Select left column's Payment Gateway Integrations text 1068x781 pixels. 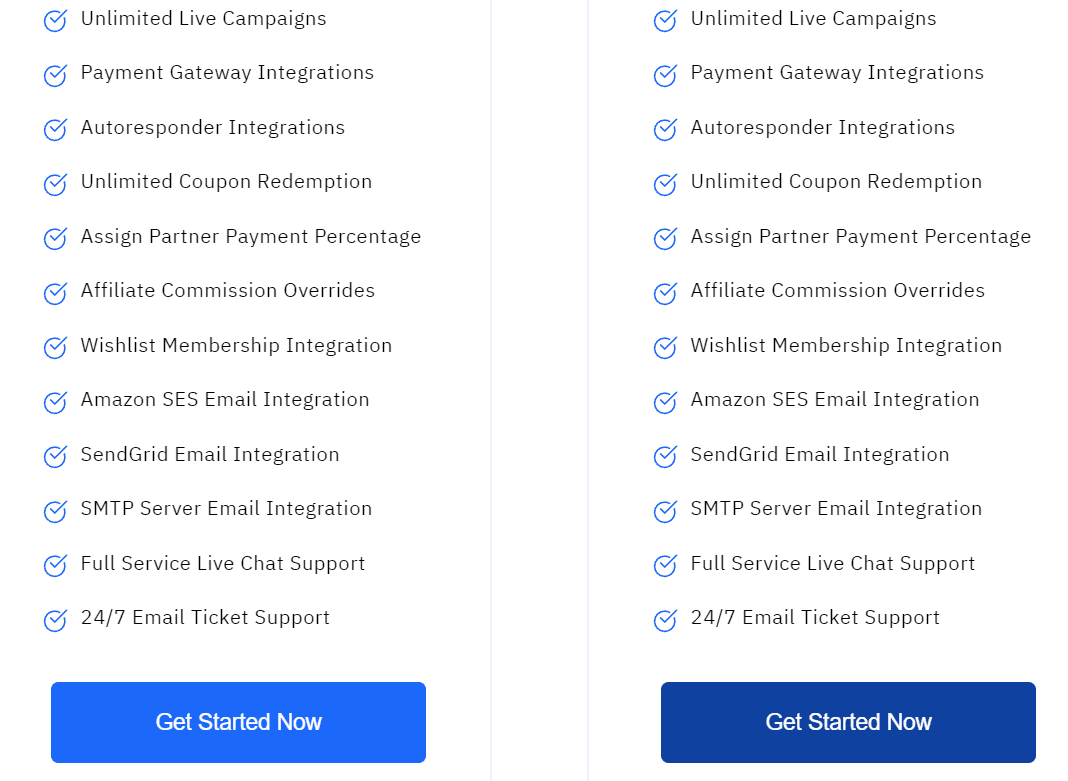pos(227,73)
